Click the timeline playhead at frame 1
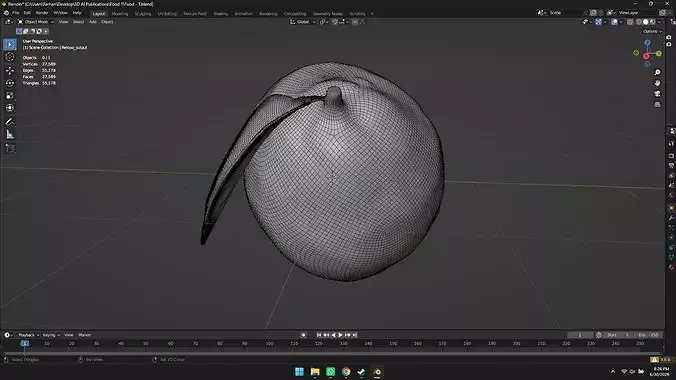The image size is (676, 380). [25, 343]
